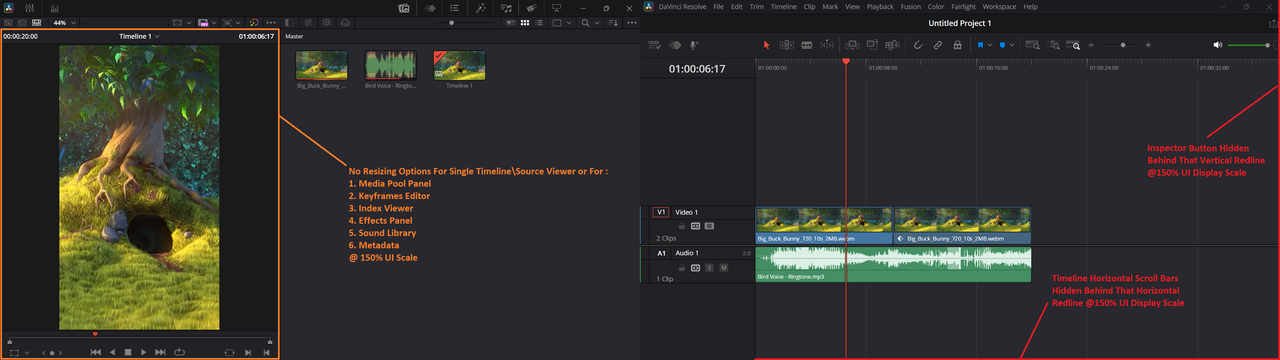Click the speaker mute icon
The width and height of the screenshot is (1280, 360).
[x=1217, y=45]
